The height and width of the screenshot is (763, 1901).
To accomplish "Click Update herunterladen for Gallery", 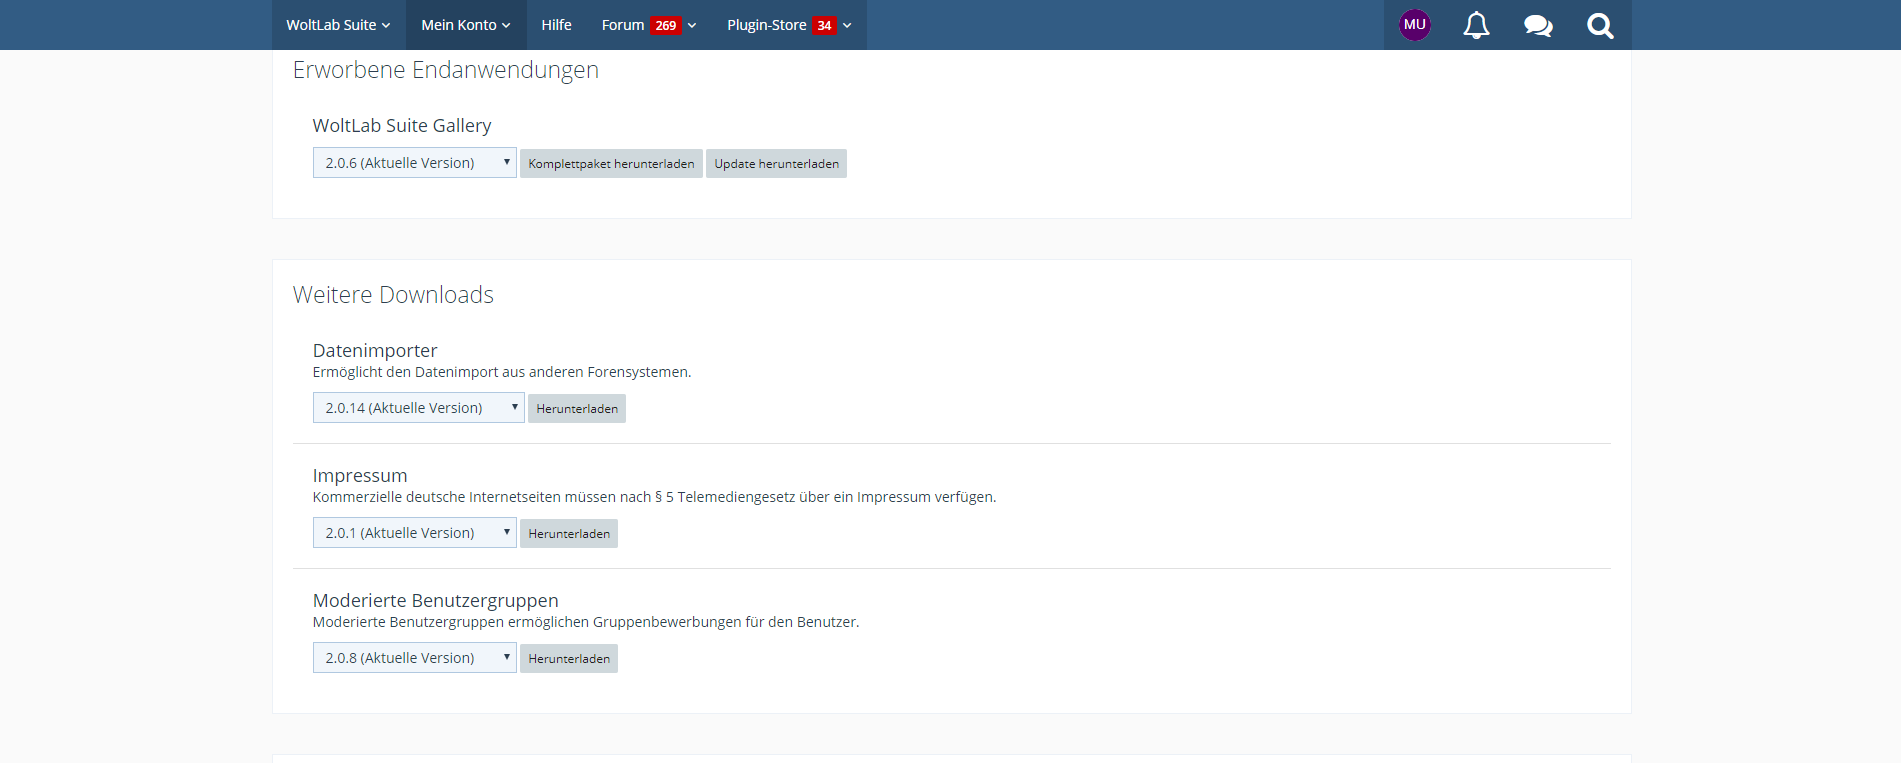I will pos(776,164).
